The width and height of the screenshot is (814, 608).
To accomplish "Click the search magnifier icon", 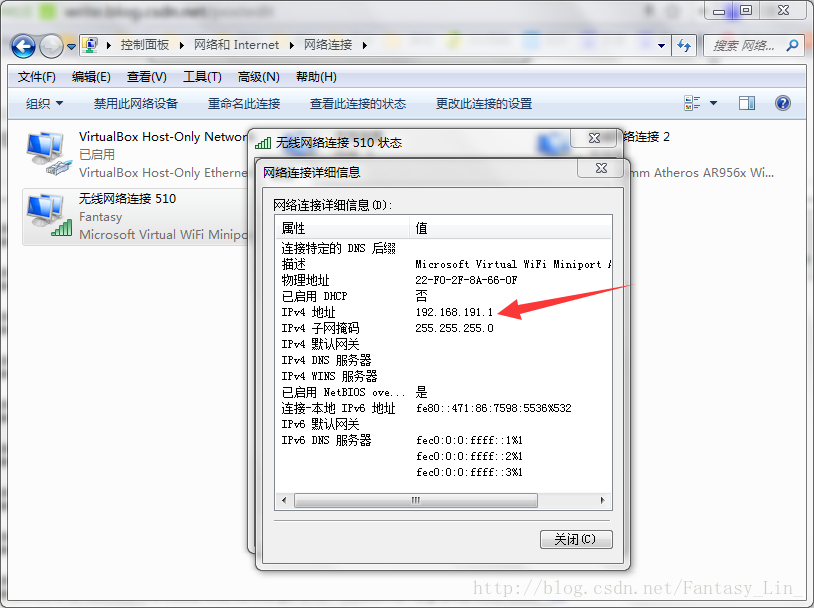I will click(792, 46).
